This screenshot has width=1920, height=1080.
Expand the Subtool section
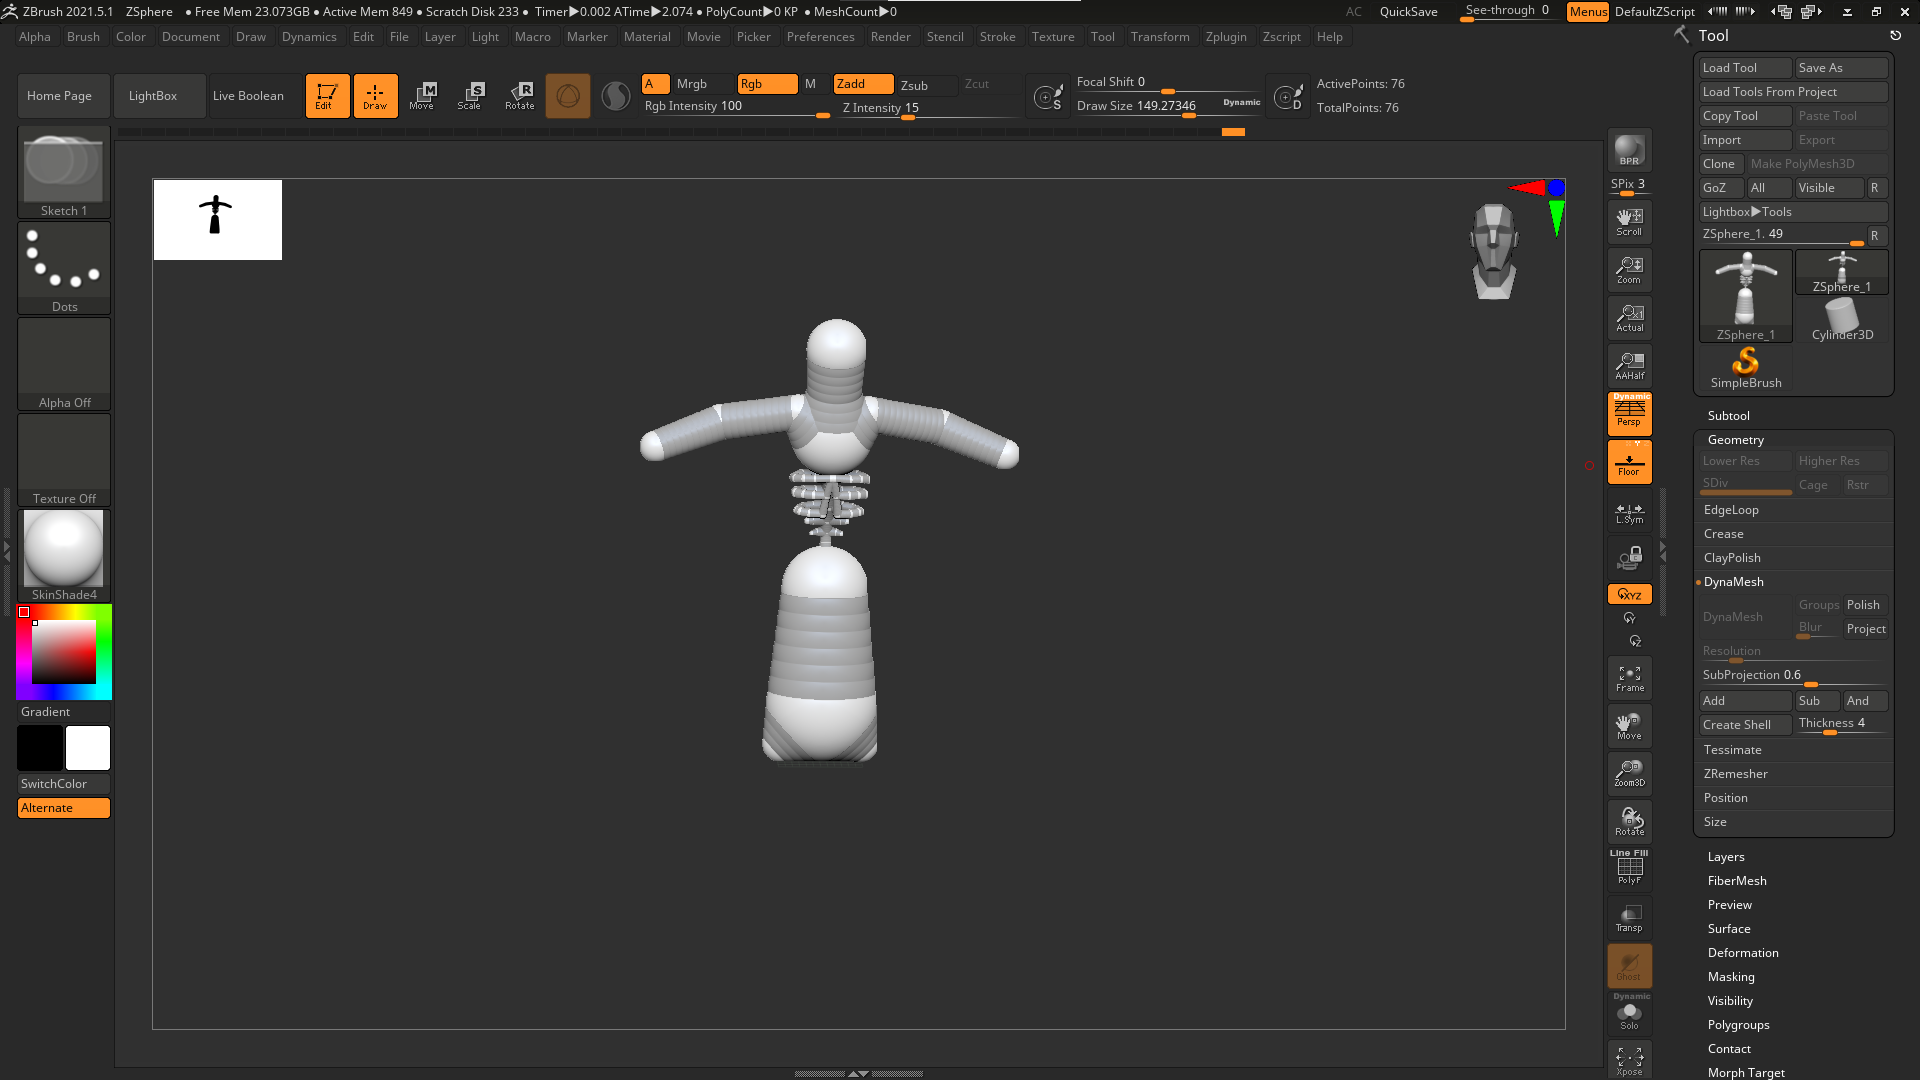(x=1728, y=416)
